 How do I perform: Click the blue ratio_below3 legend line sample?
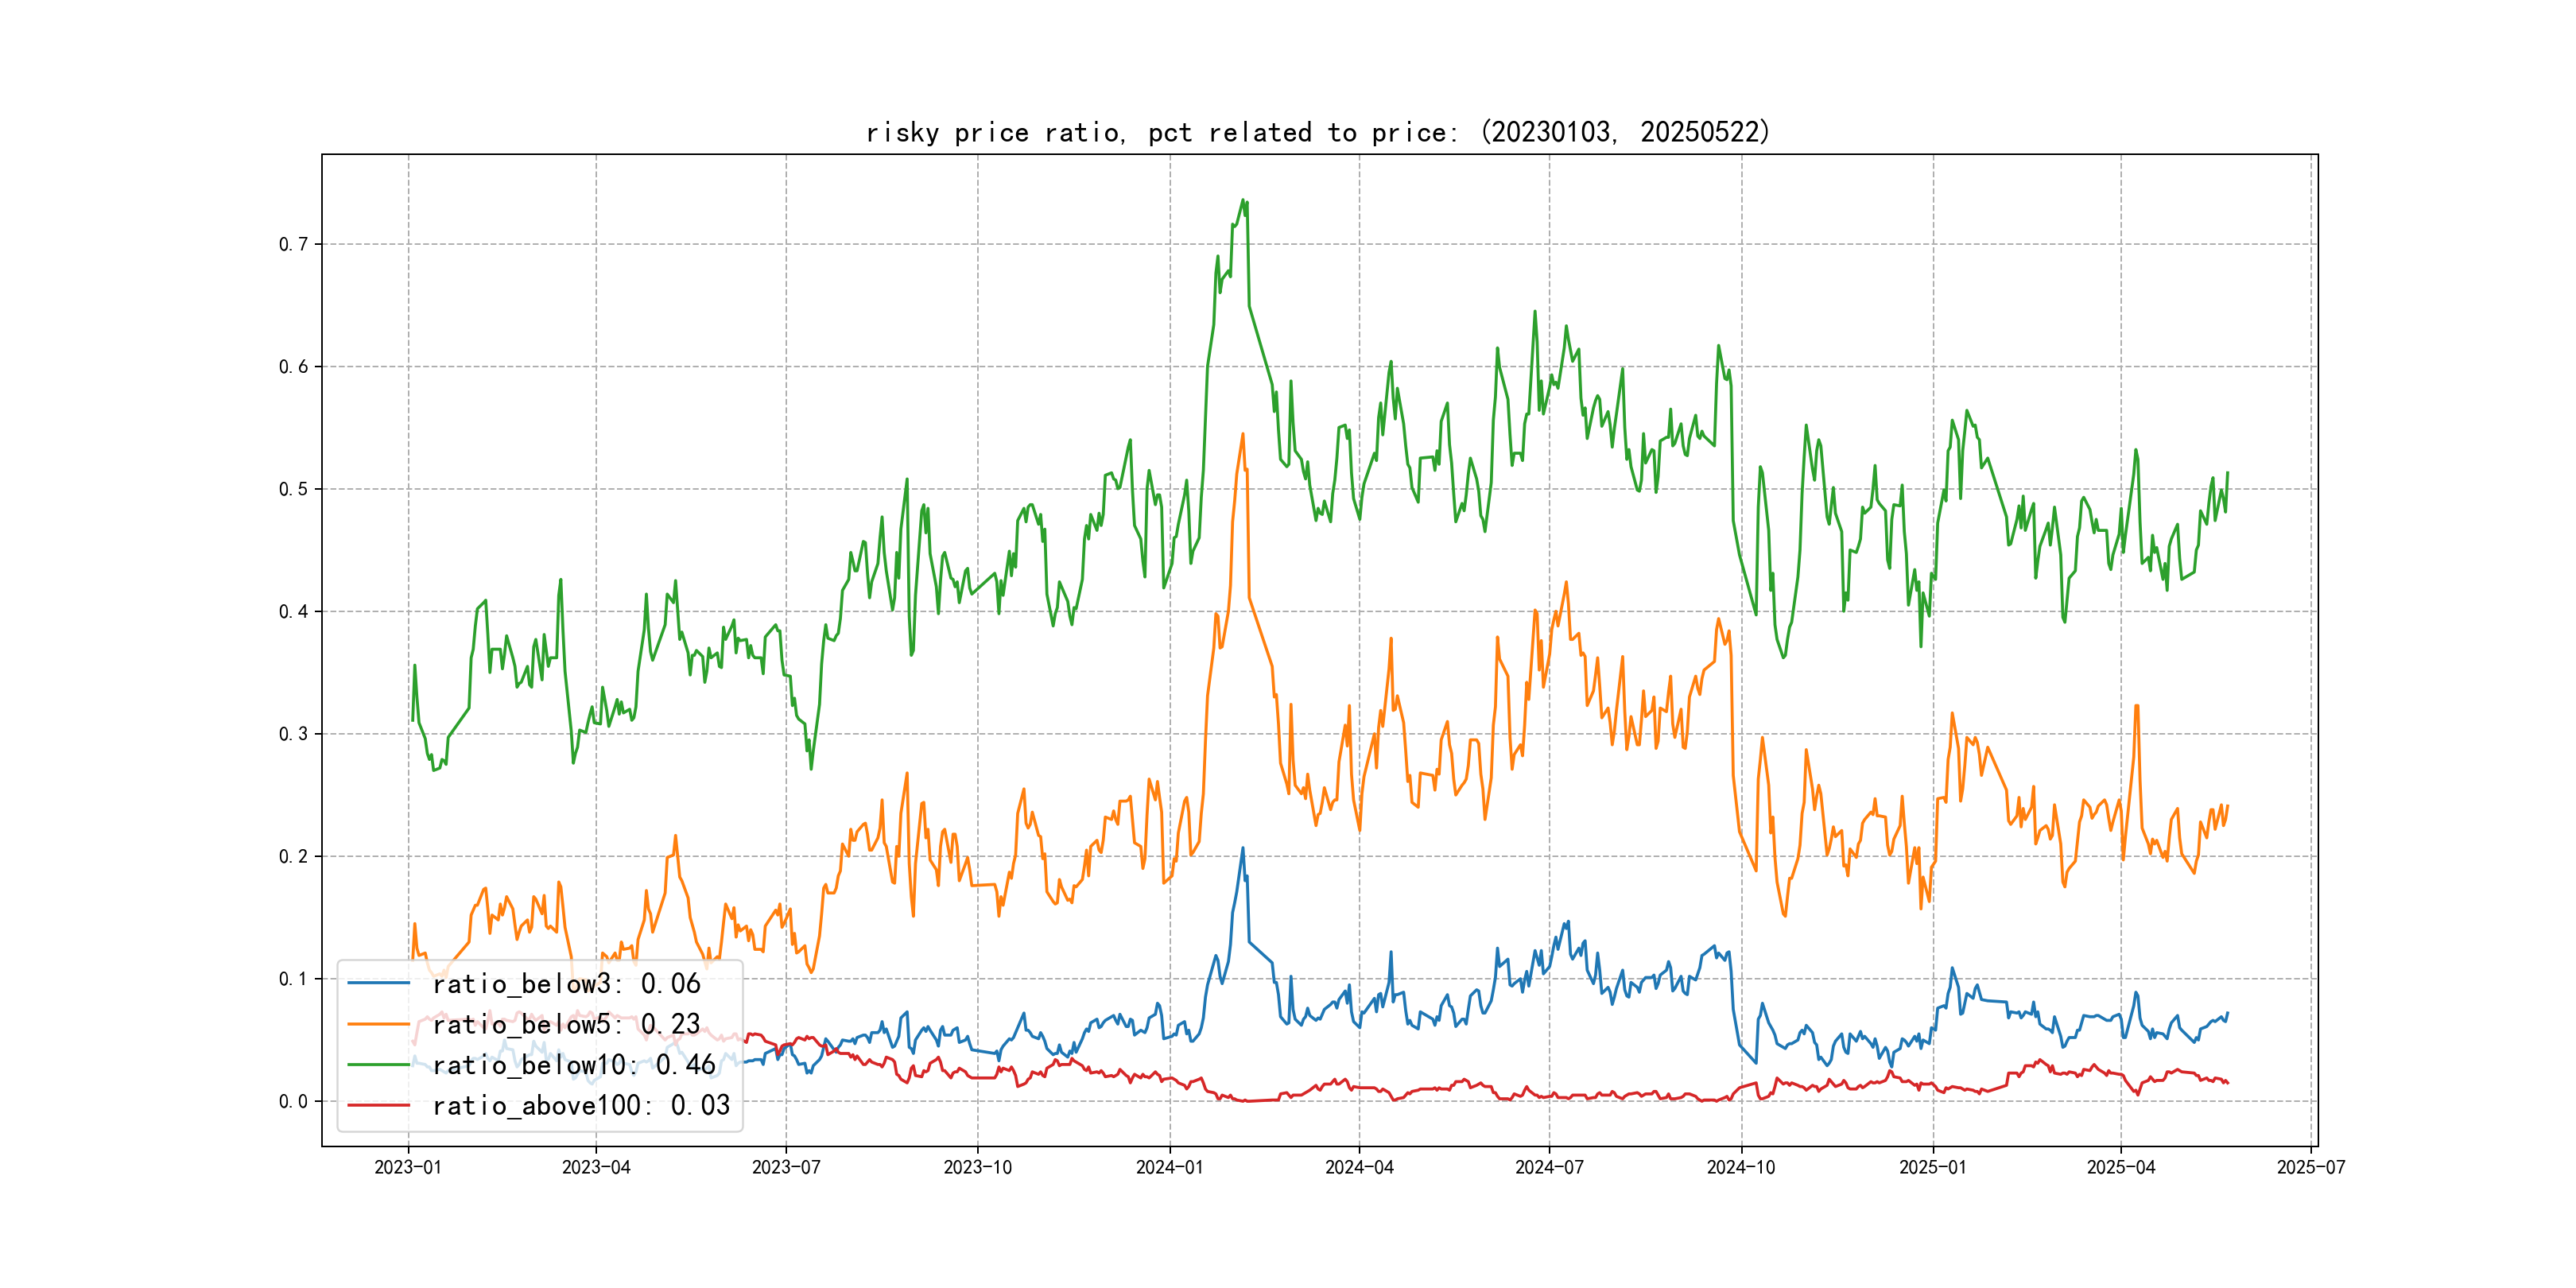[x=378, y=984]
